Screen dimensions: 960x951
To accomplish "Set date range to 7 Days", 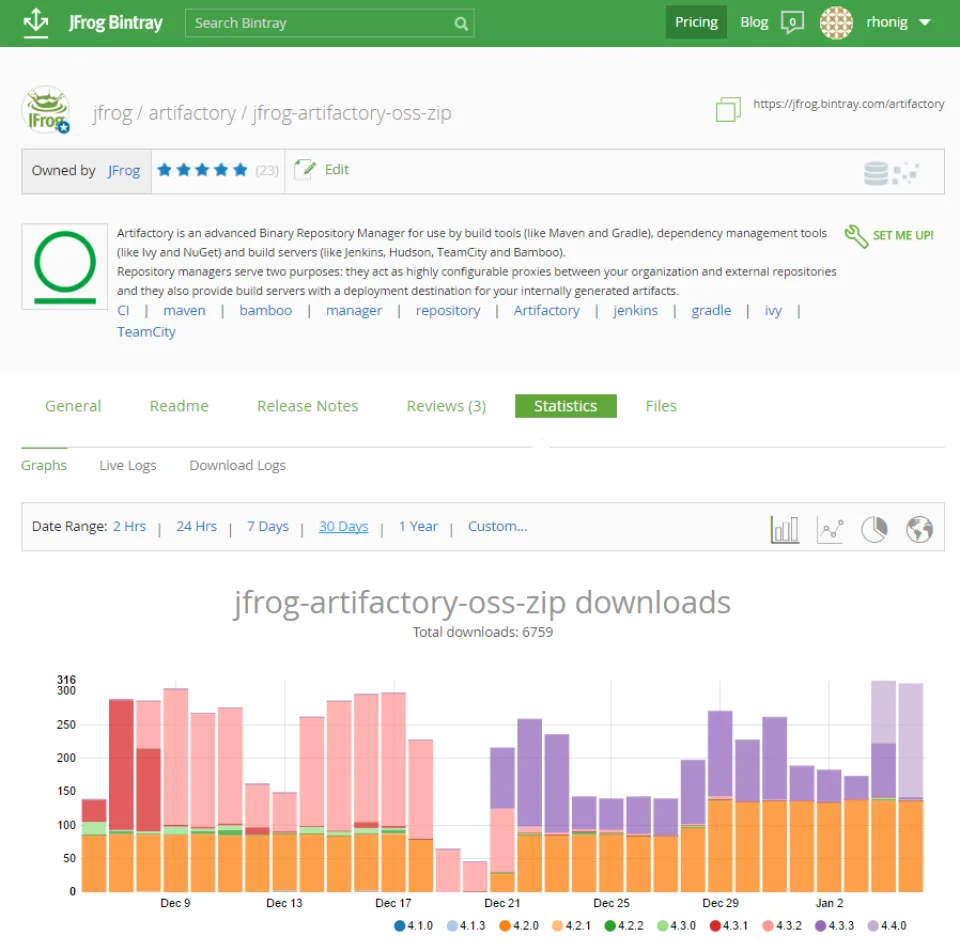I will [x=268, y=526].
